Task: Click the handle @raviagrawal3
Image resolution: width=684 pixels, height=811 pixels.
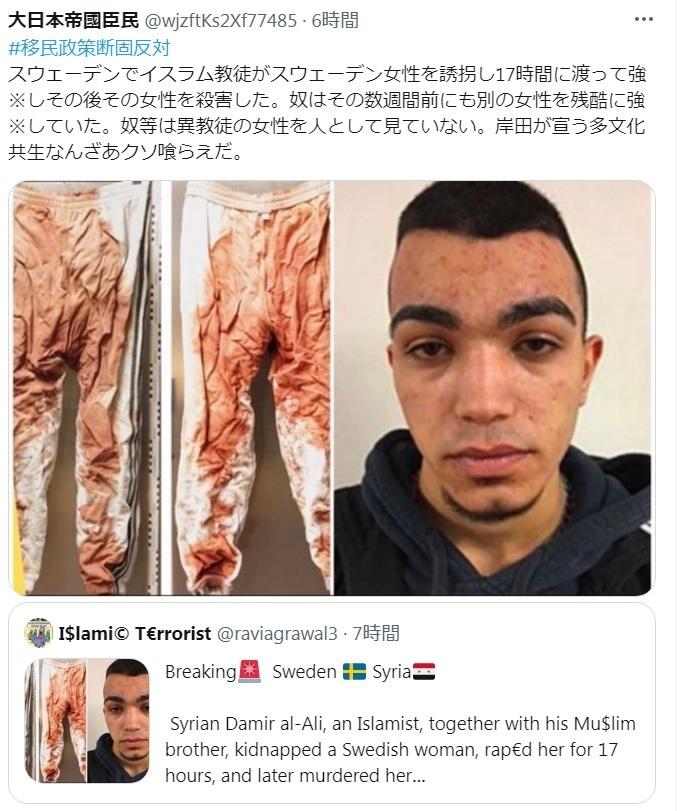Action: click(277, 634)
